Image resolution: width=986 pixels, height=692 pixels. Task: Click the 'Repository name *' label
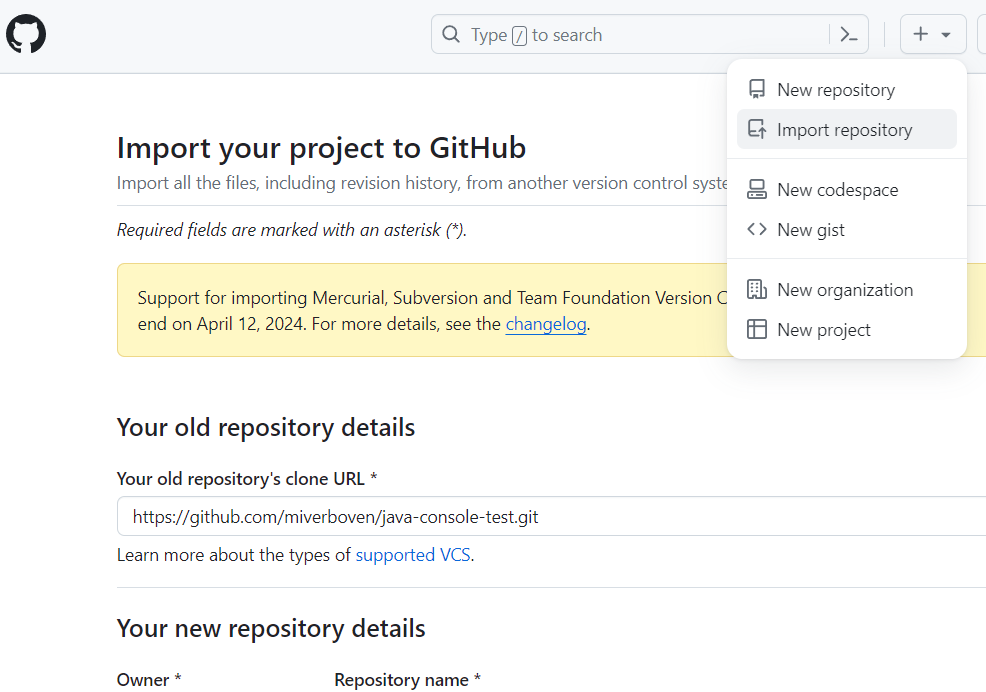point(407,680)
